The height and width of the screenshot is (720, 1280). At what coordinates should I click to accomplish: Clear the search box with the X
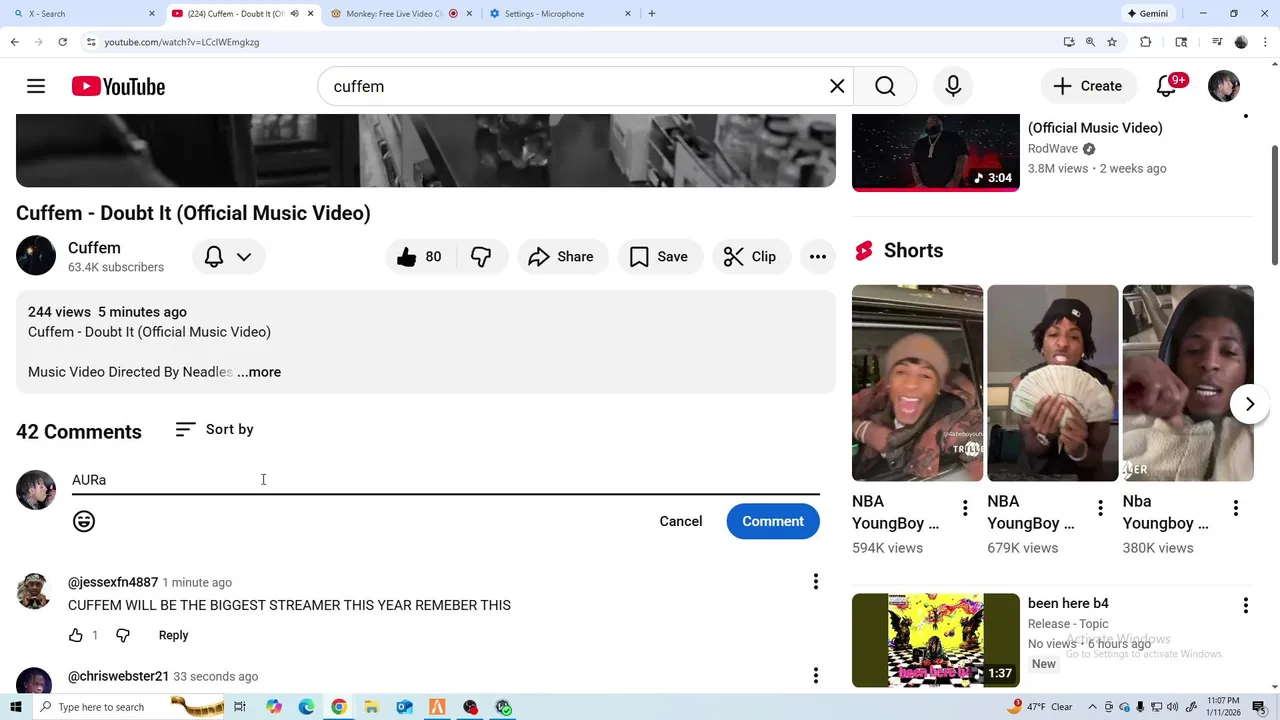click(x=837, y=86)
